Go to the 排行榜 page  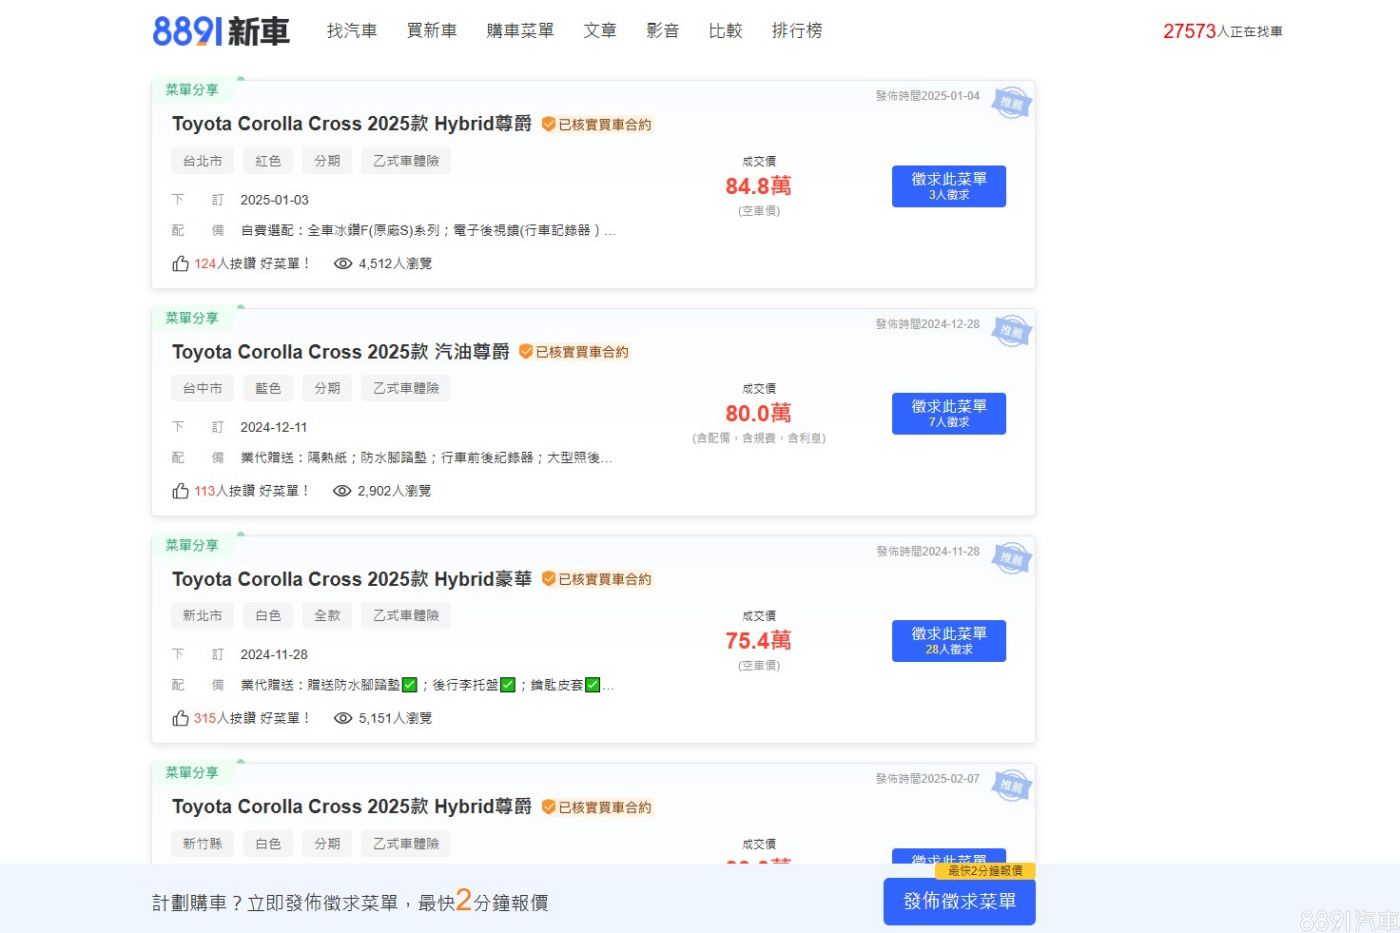tap(797, 31)
